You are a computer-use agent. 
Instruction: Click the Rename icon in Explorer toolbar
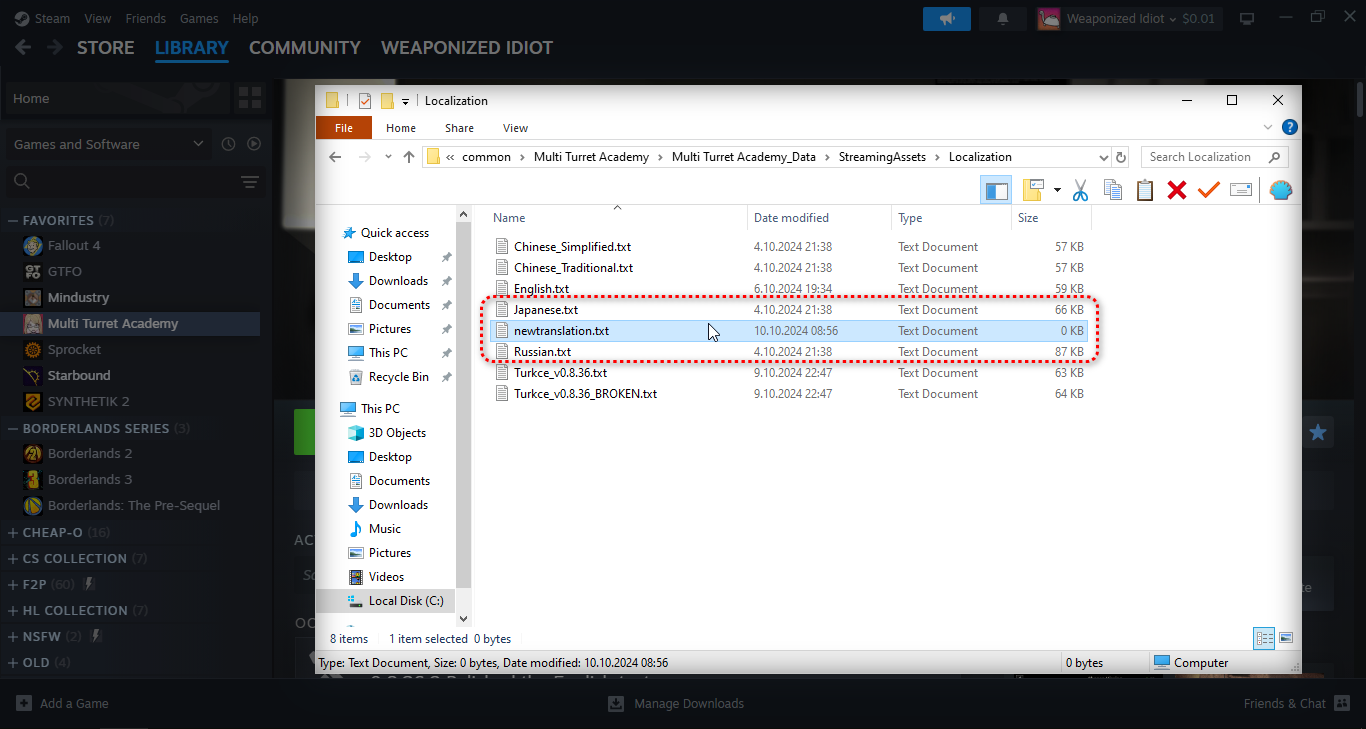point(1241,190)
